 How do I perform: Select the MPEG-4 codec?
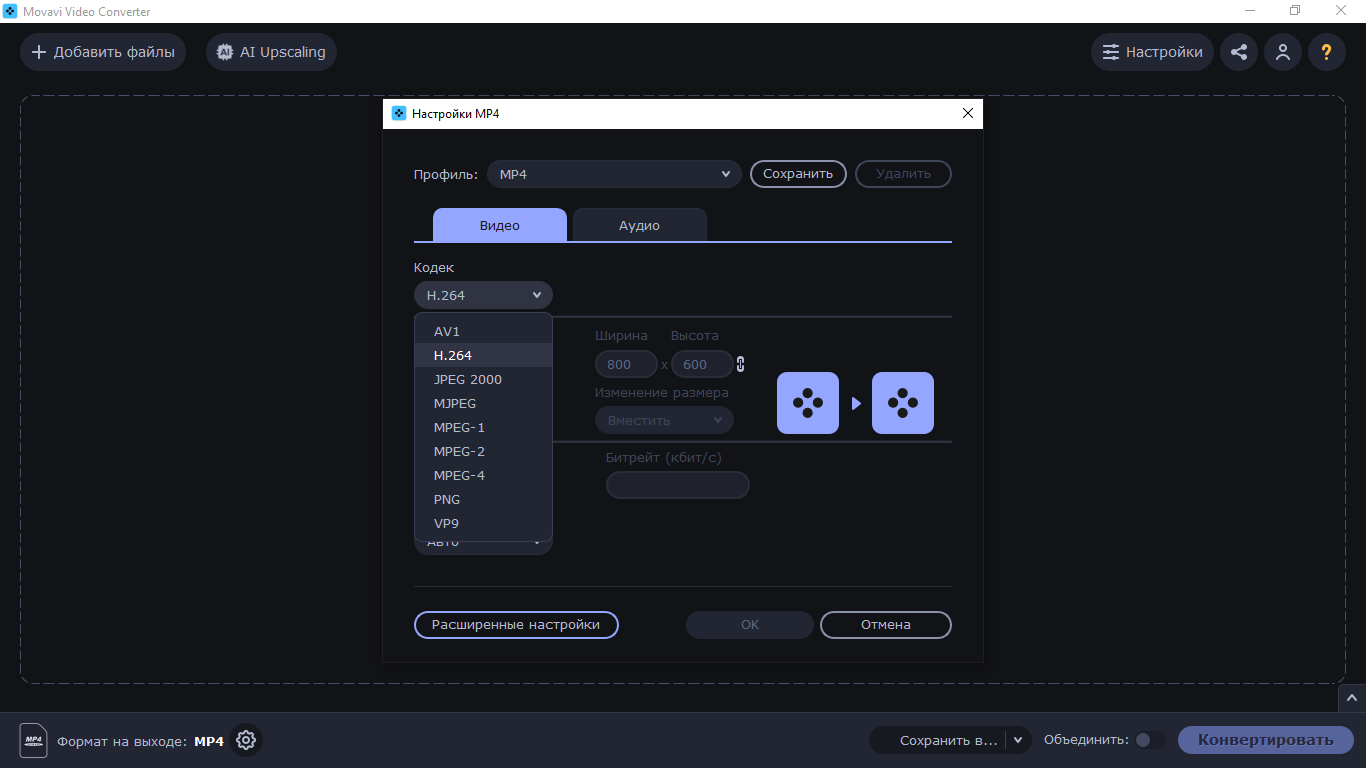pyautogui.click(x=483, y=475)
